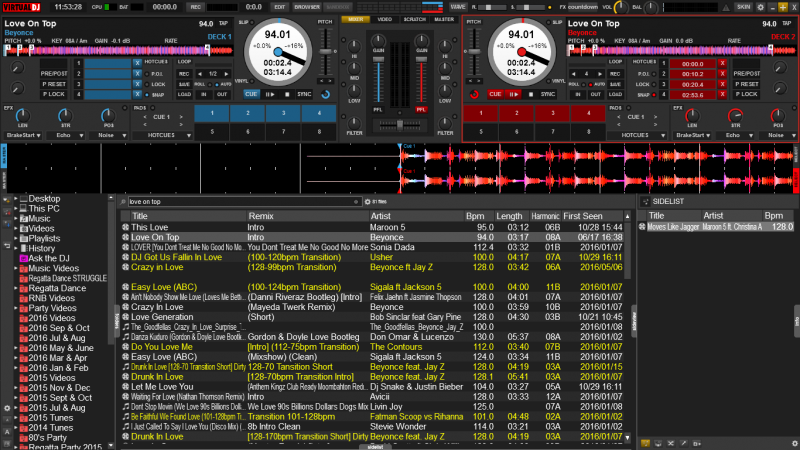Click the Music Videos red folder icon
Screen dimensions: 800x450
coord(23,268)
